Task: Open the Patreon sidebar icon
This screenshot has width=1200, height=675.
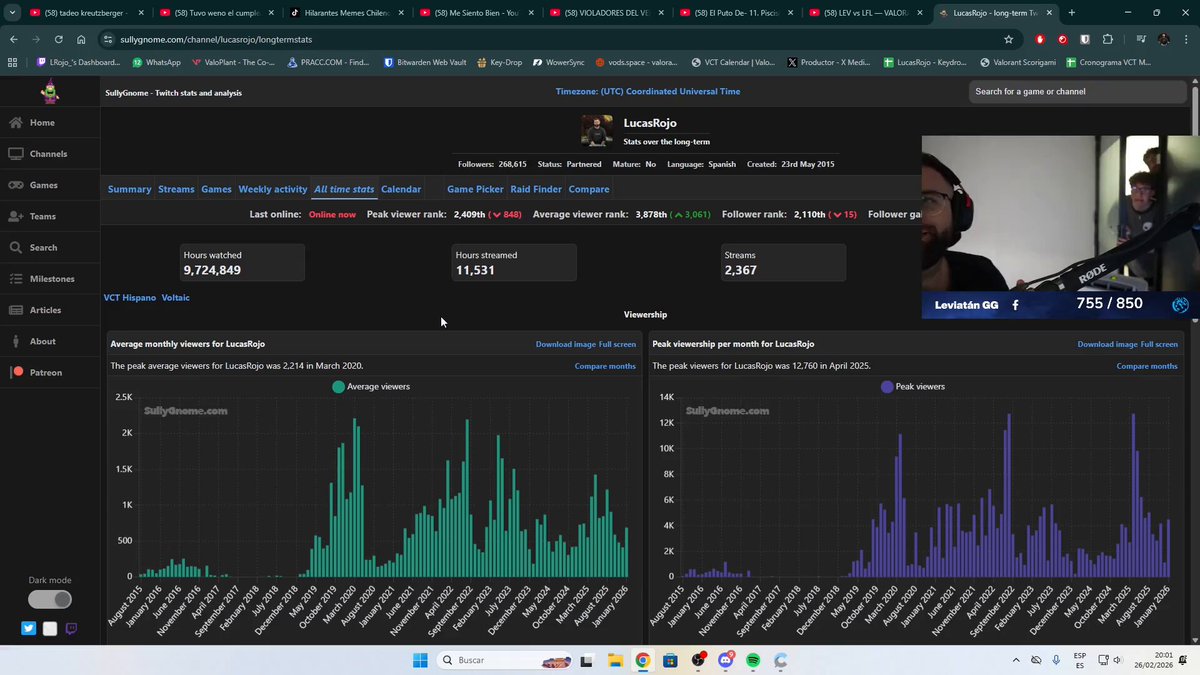Action: point(17,372)
